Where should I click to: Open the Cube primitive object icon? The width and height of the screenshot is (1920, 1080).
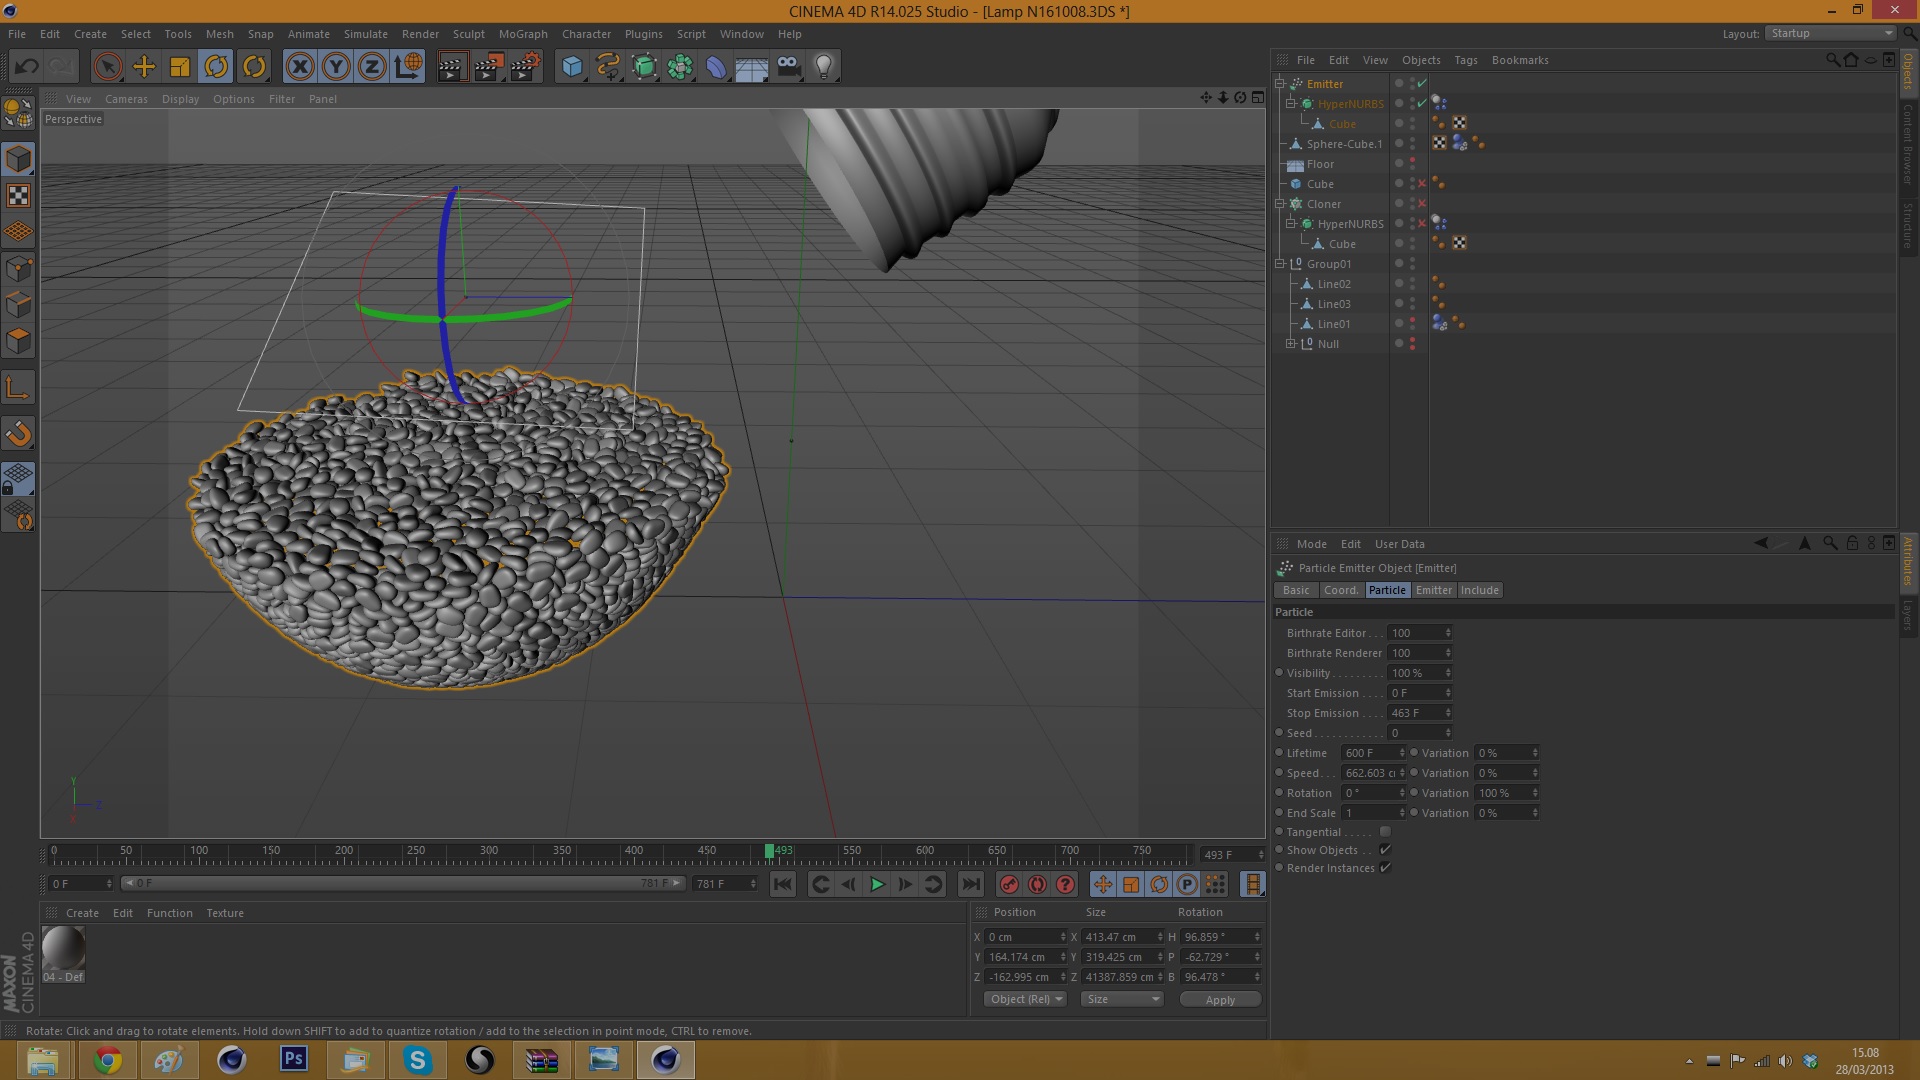pyautogui.click(x=572, y=67)
